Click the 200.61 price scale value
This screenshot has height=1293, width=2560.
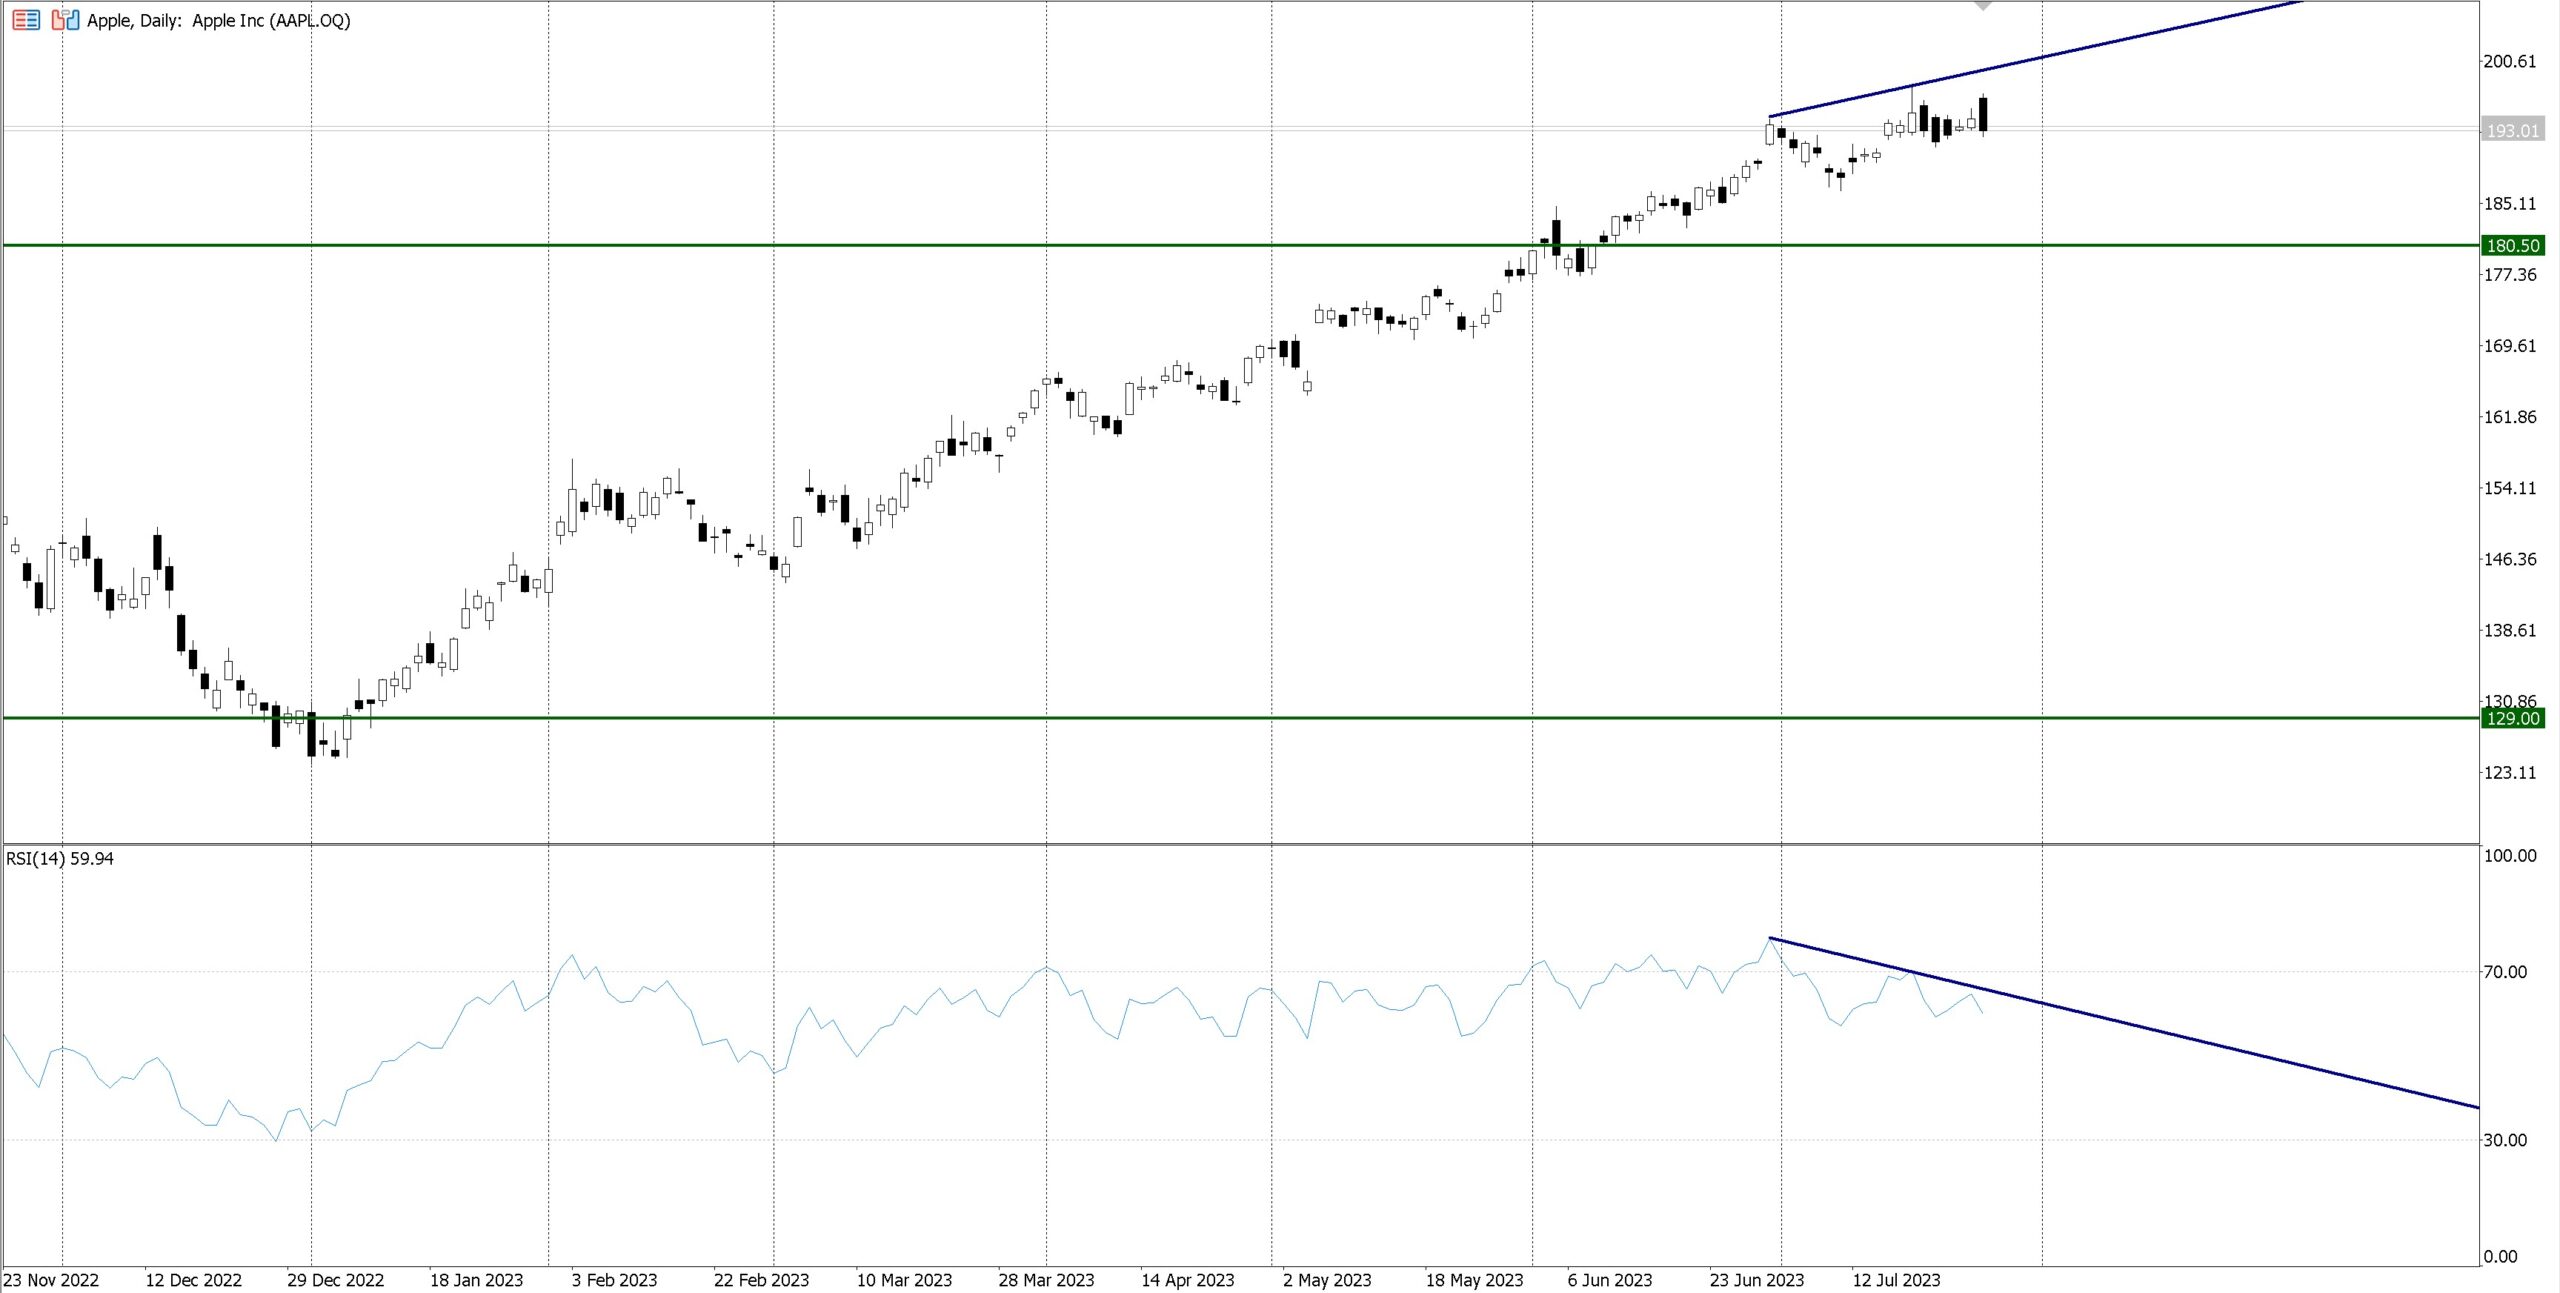tap(2510, 61)
